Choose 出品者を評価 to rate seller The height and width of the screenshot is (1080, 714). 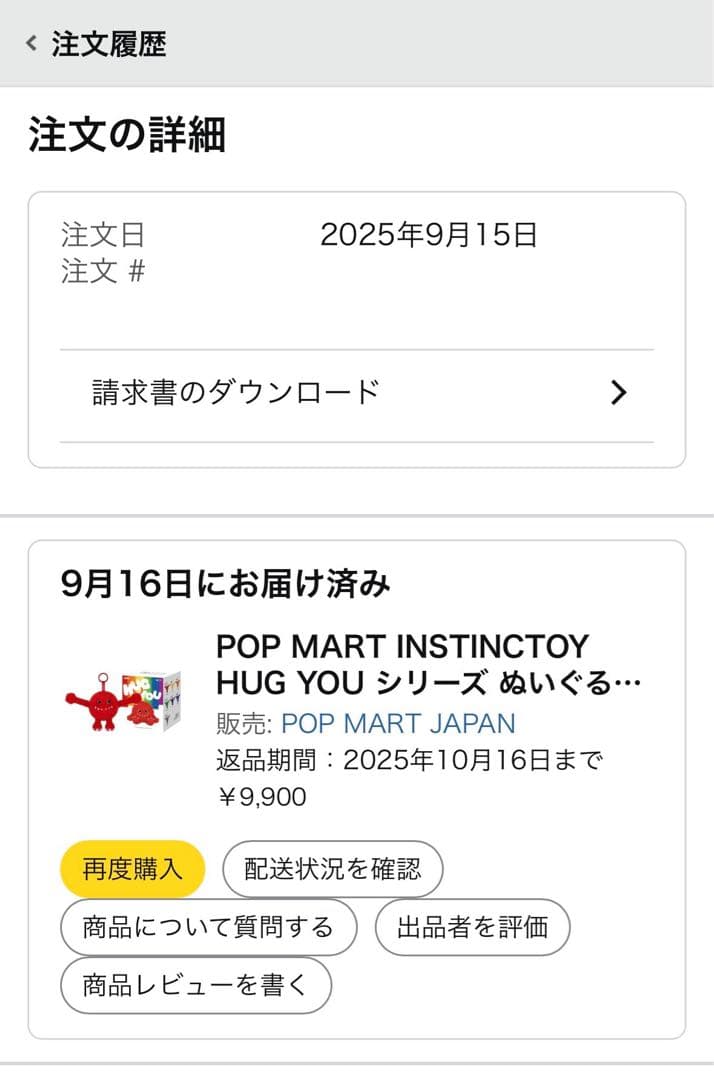tap(473, 927)
